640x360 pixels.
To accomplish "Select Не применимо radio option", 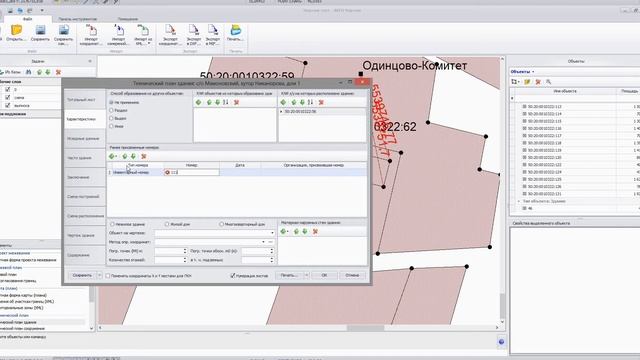I will 111,102.
